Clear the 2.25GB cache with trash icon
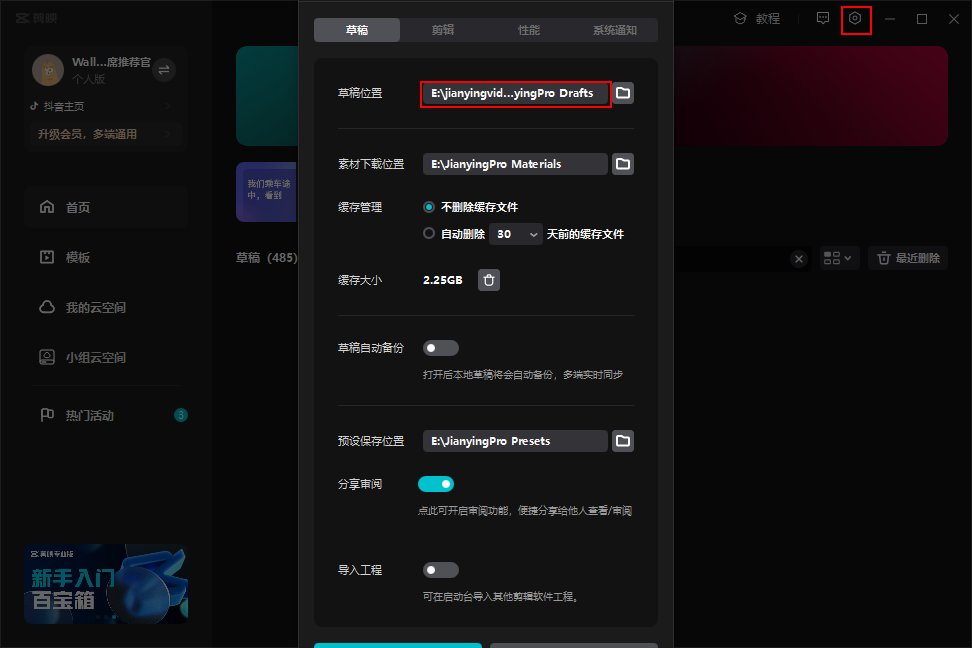This screenshot has height=648, width=972. 488,279
